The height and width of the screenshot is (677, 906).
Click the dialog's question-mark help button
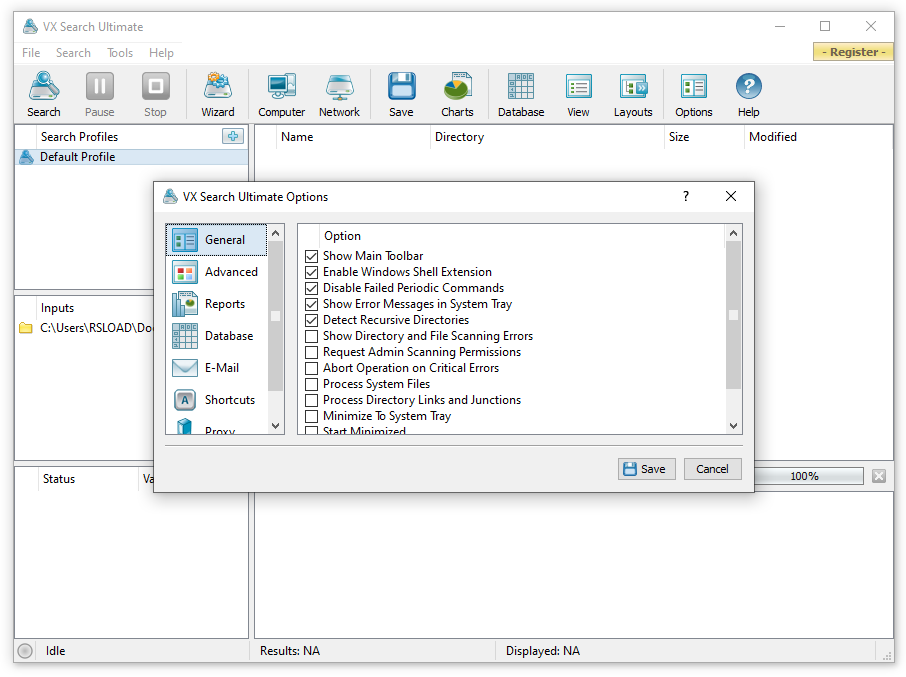tap(686, 196)
